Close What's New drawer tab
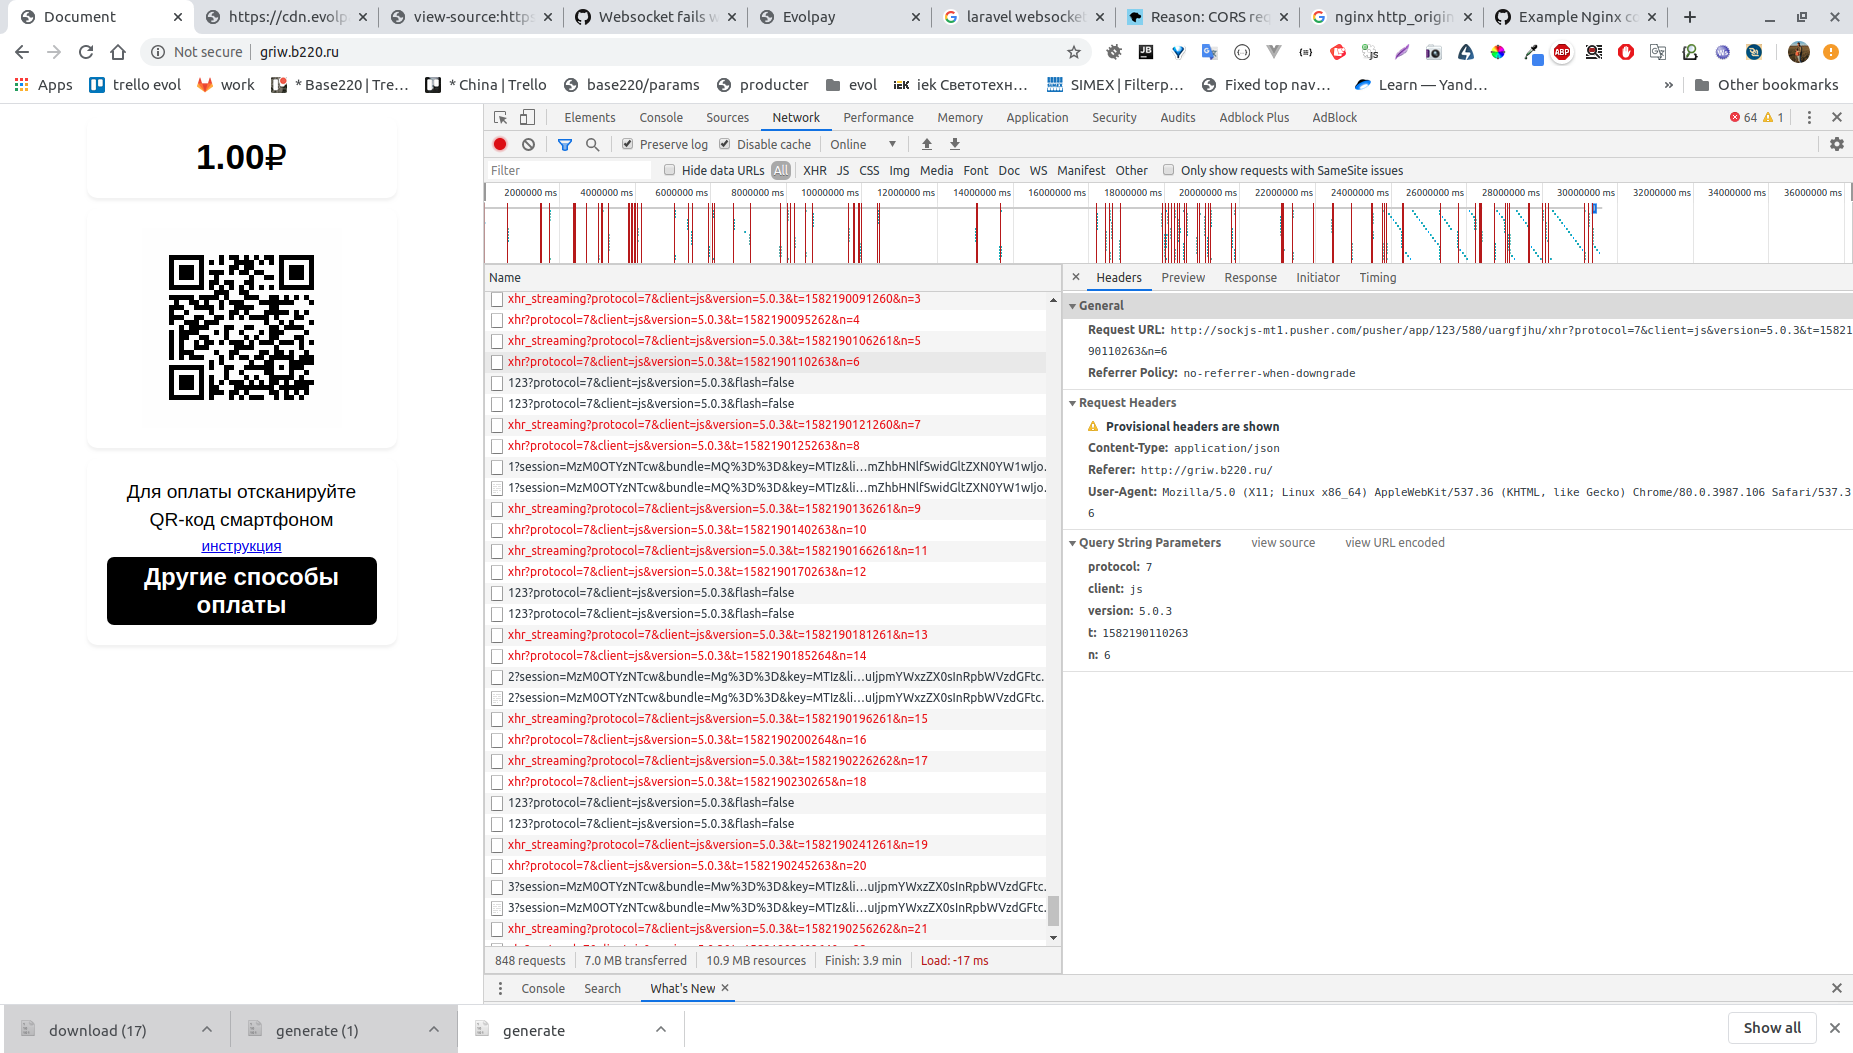Viewport: 1853px width, 1053px height. click(x=725, y=988)
